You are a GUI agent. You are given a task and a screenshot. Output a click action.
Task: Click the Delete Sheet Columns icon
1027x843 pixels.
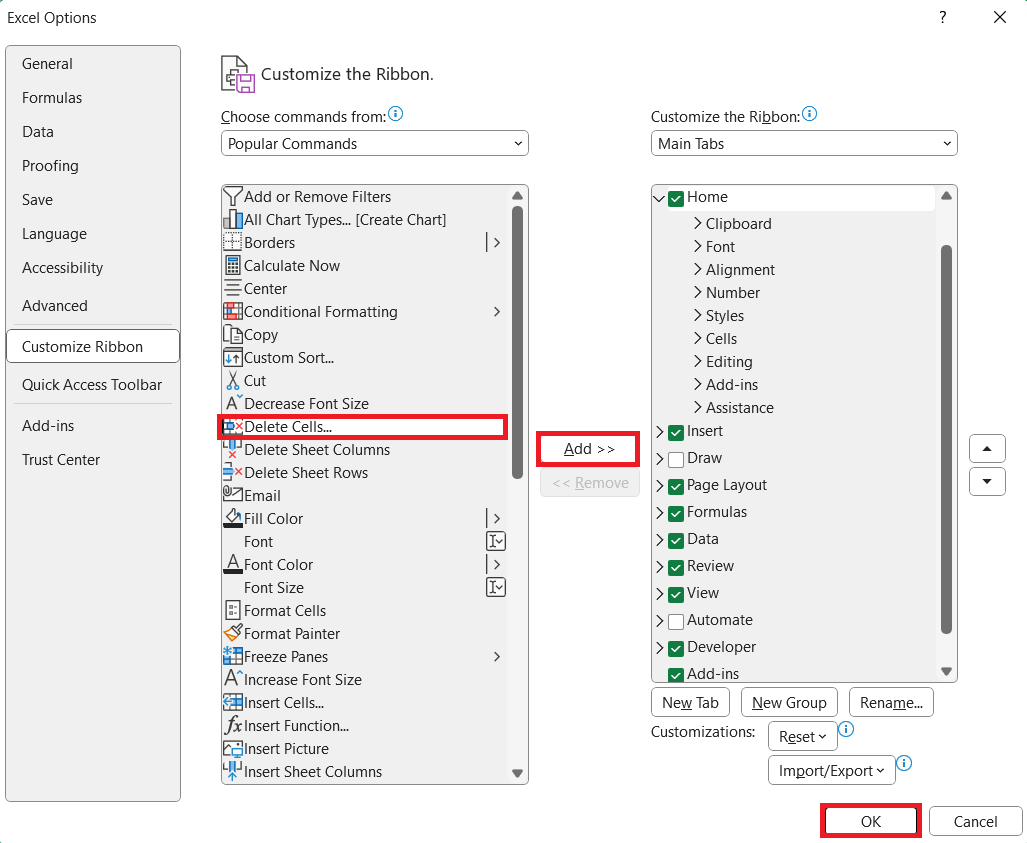coord(233,449)
